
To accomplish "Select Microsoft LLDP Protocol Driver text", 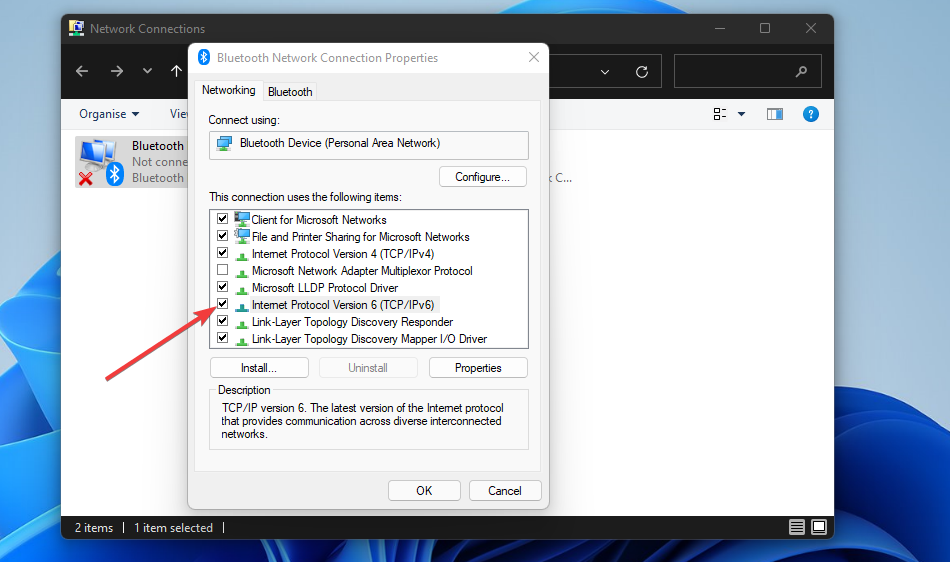I will 325,288.
